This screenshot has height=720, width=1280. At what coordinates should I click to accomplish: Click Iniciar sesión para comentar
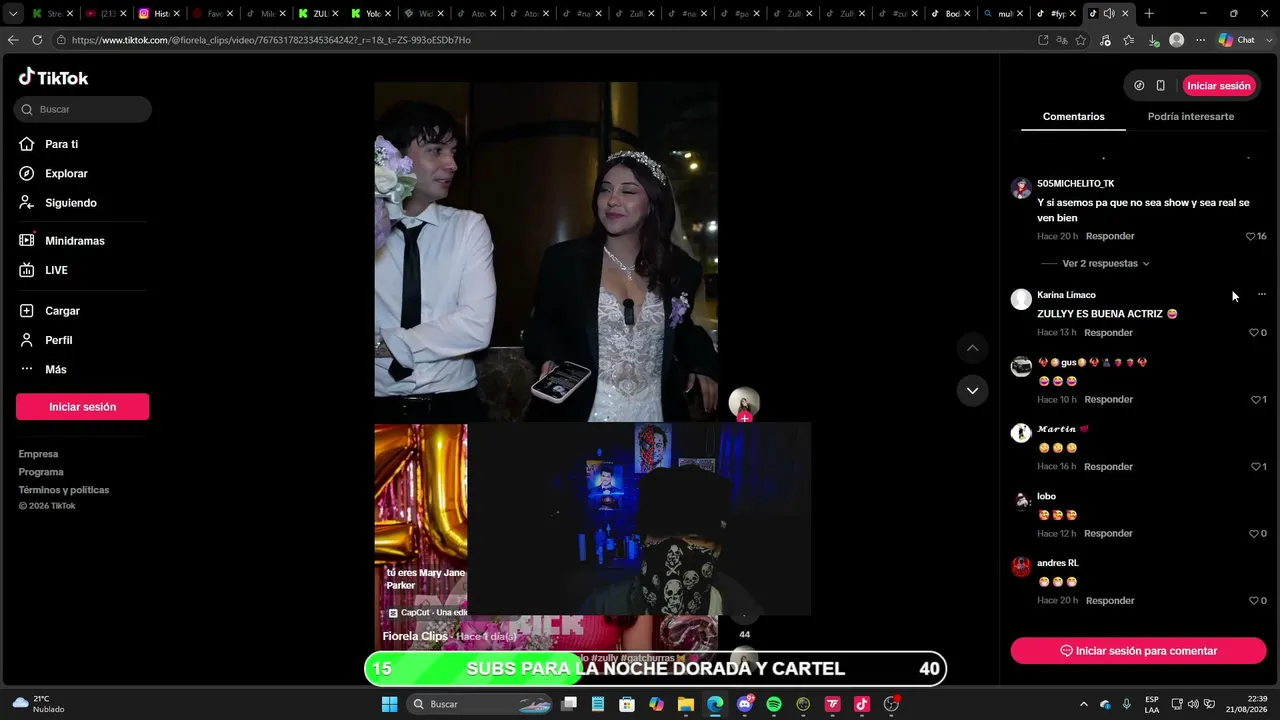(x=1138, y=651)
